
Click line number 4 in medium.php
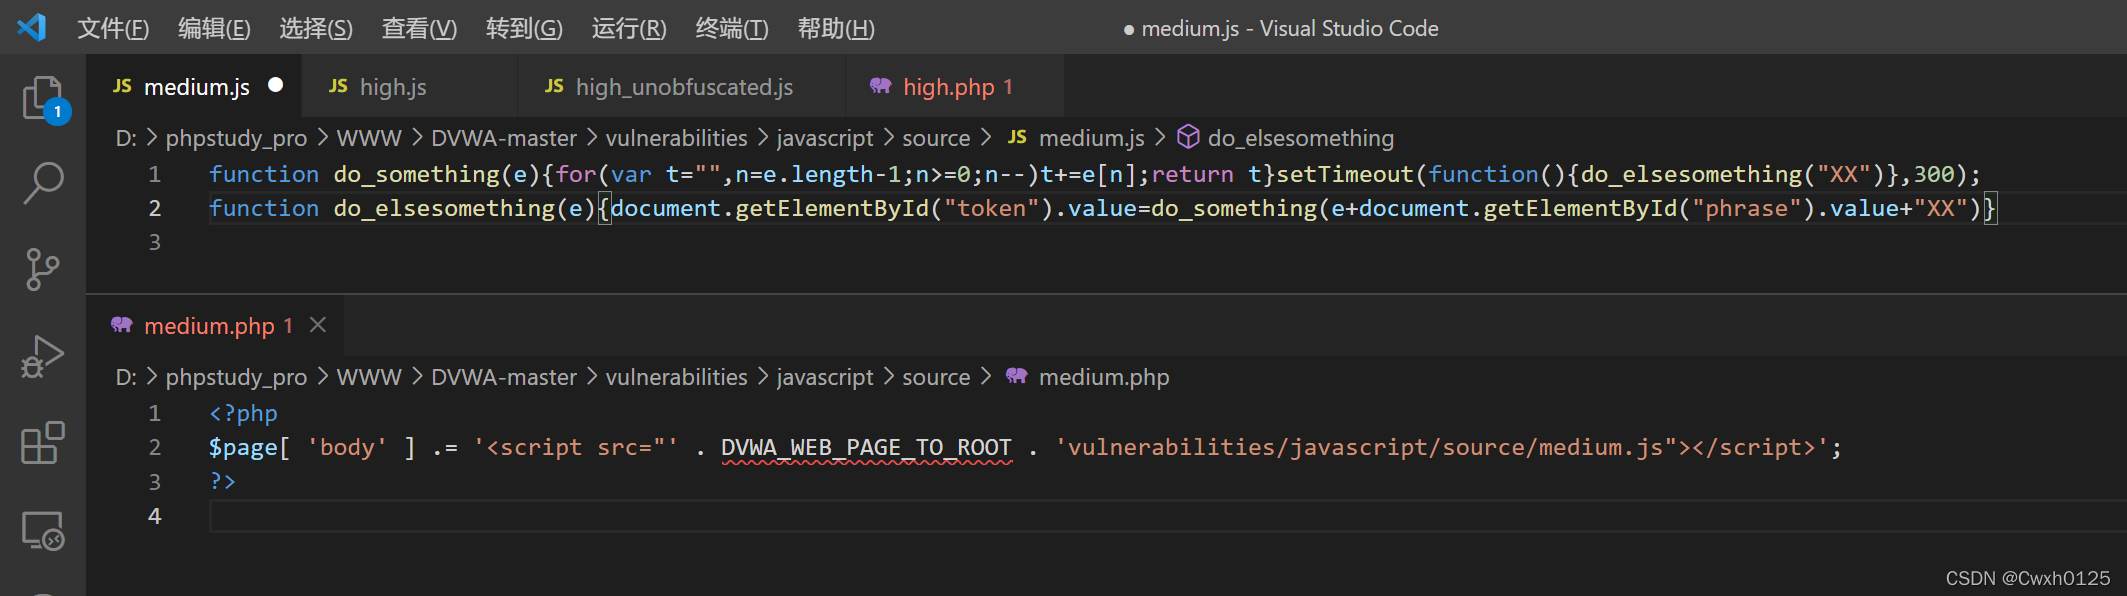(155, 516)
